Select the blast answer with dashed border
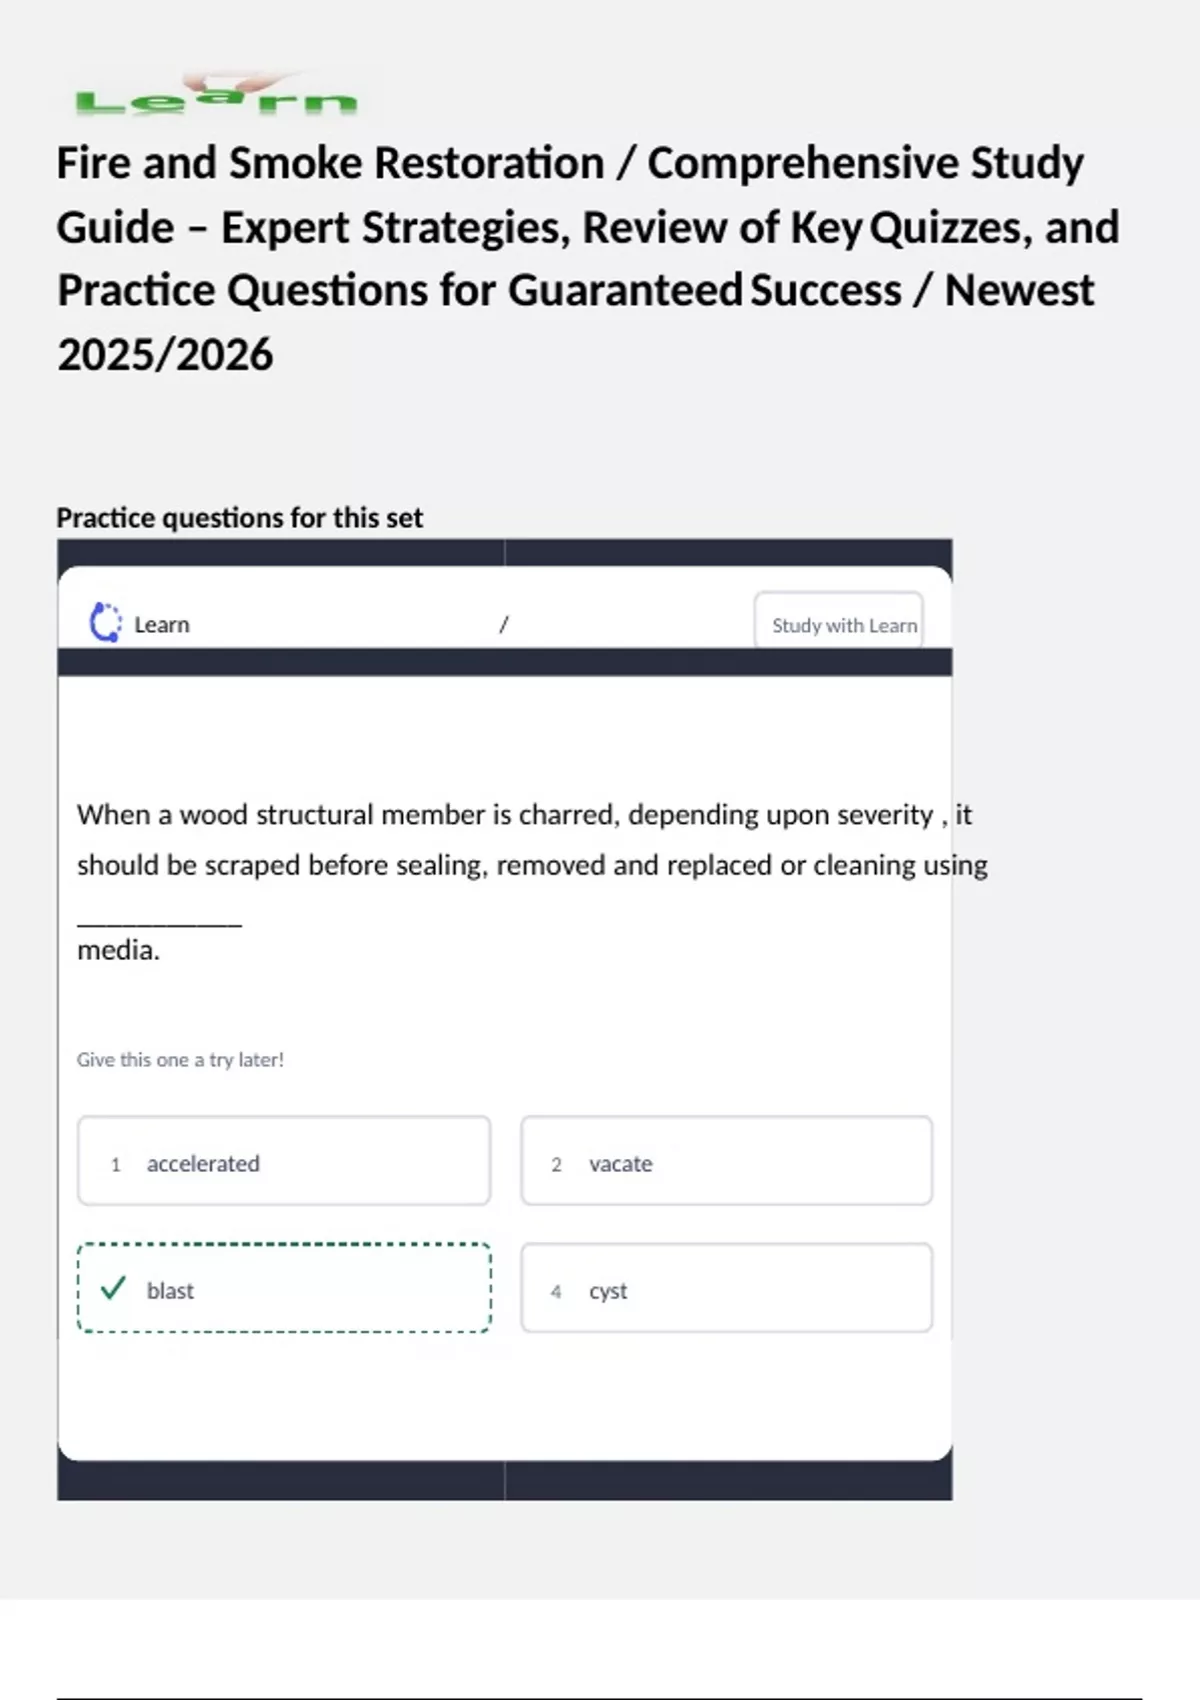 tap(284, 1288)
